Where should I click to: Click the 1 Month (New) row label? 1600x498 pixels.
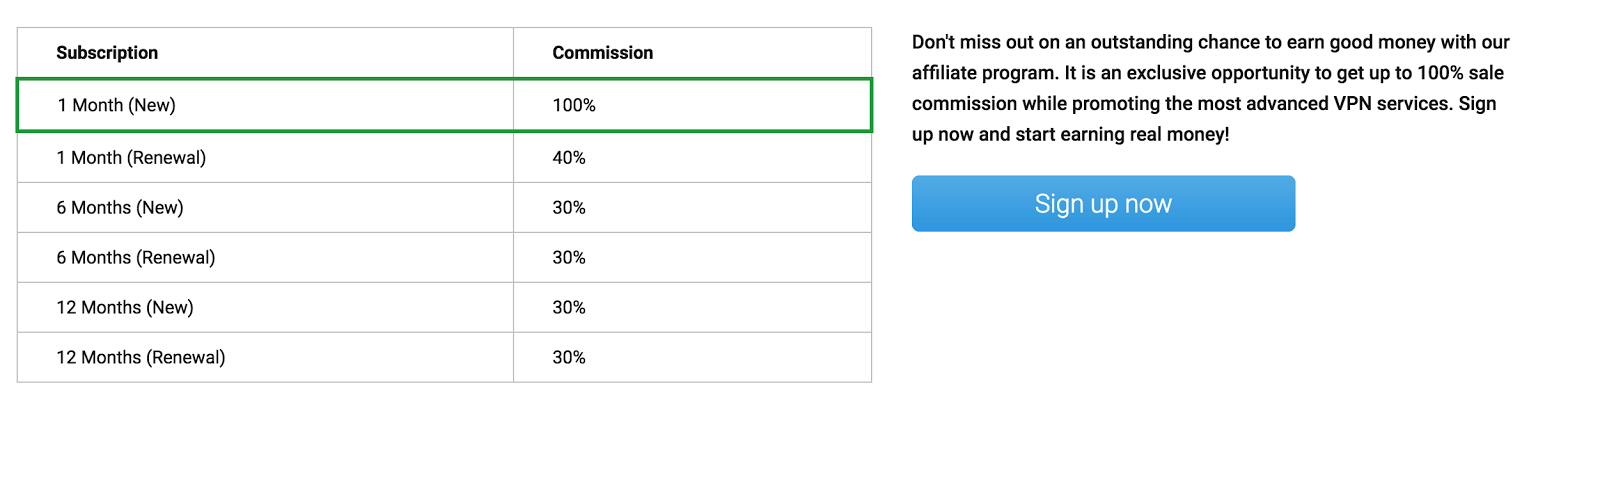tap(116, 105)
